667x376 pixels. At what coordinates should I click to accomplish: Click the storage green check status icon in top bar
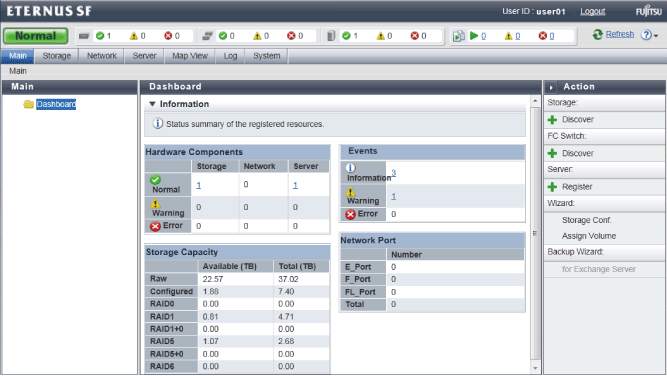pyautogui.click(x=100, y=36)
